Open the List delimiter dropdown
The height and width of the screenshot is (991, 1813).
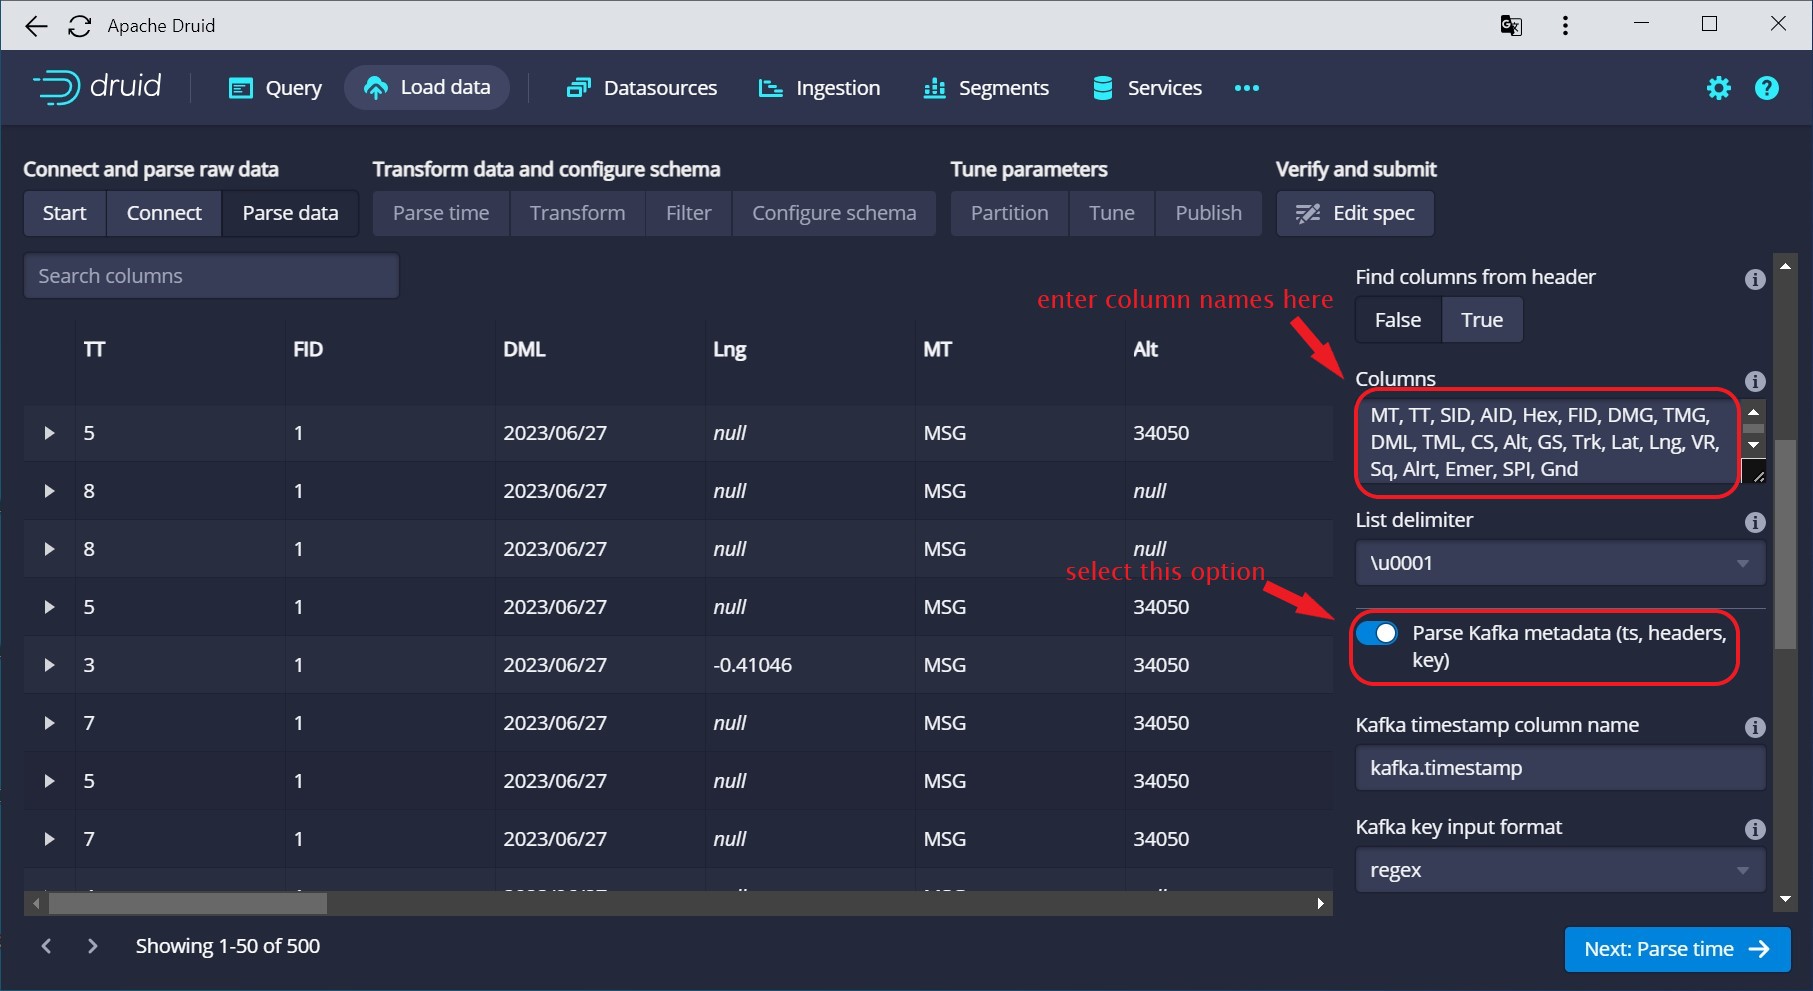pos(1559,563)
